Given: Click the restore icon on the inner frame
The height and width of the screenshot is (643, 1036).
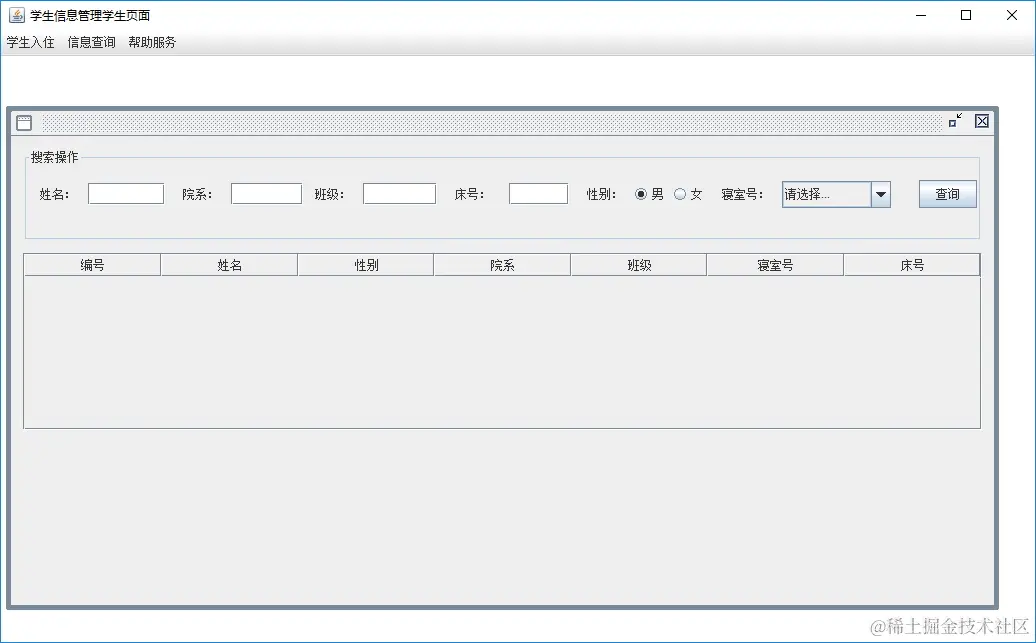Looking at the screenshot, I should pos(954,121).
